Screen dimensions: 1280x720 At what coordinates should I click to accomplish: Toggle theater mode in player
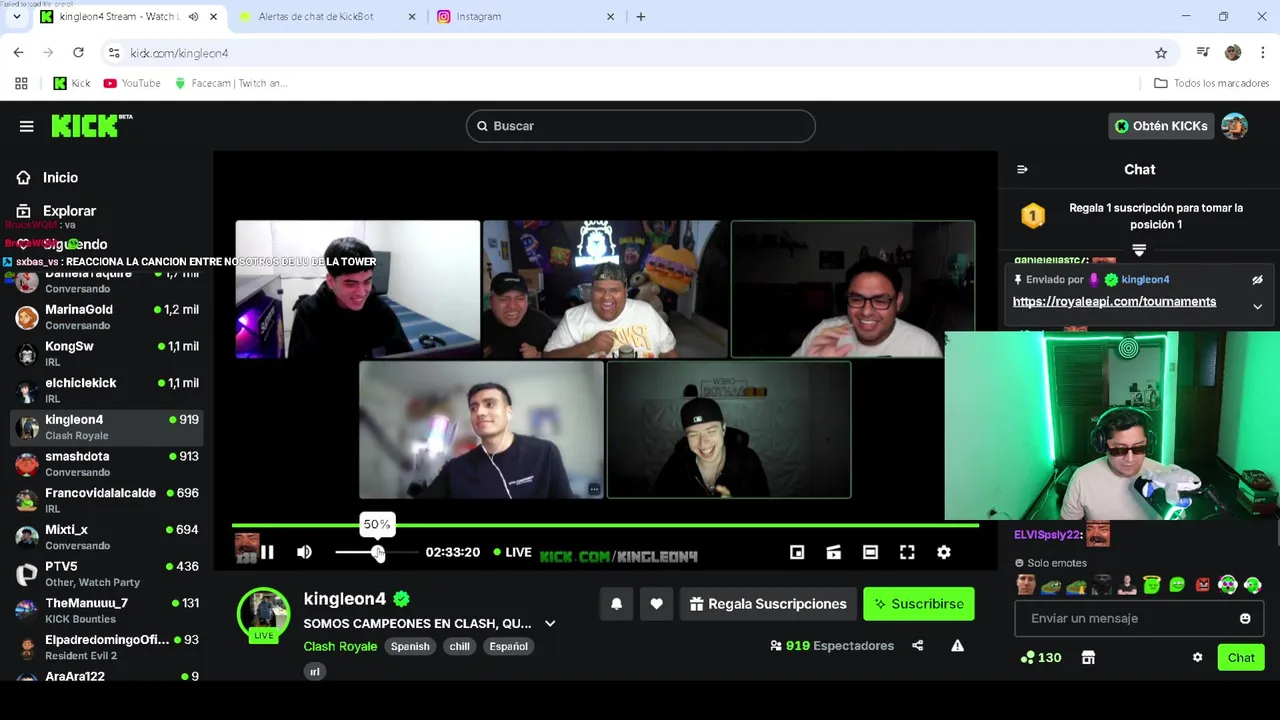tap(870, 552)
